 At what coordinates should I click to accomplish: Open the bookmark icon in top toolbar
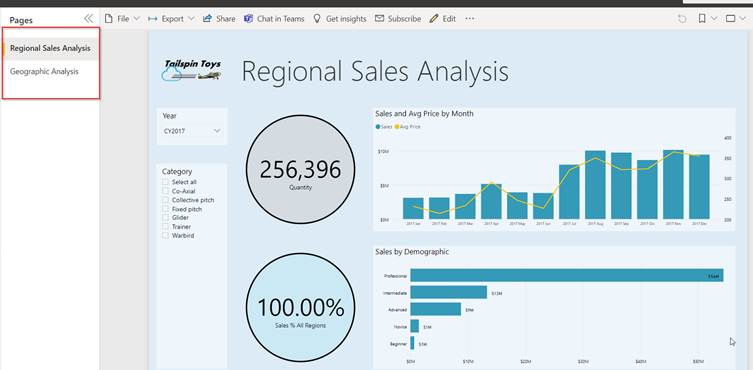[702, 19]
